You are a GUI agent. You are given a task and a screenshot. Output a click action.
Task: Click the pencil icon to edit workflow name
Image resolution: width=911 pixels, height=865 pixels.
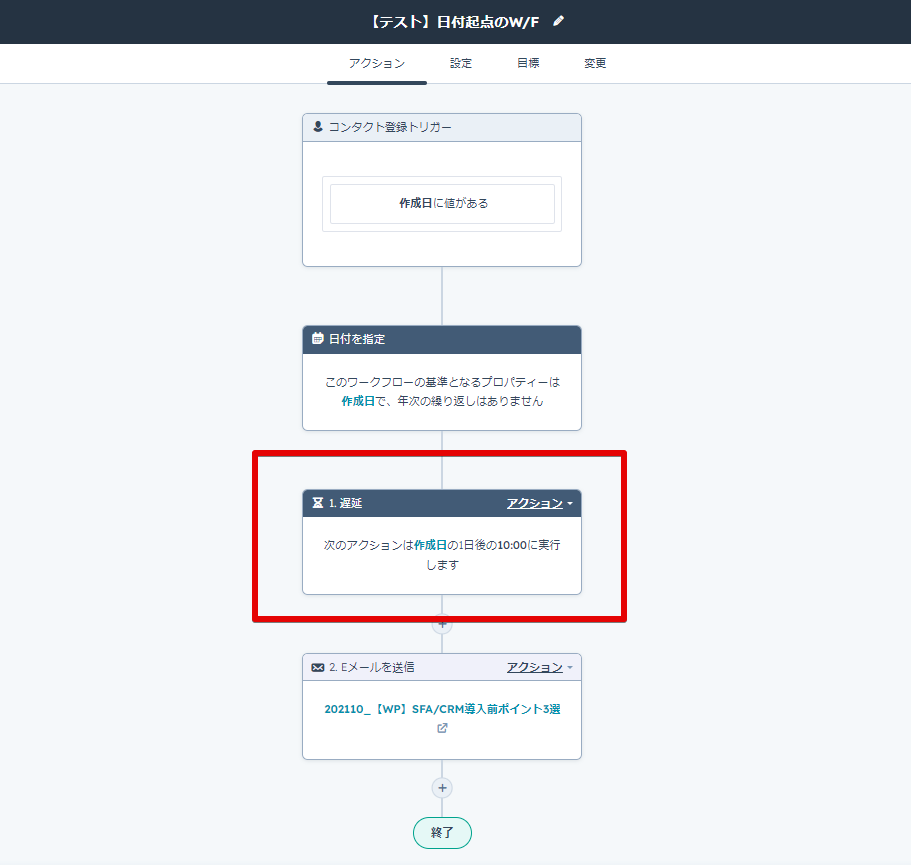[558, 21]
